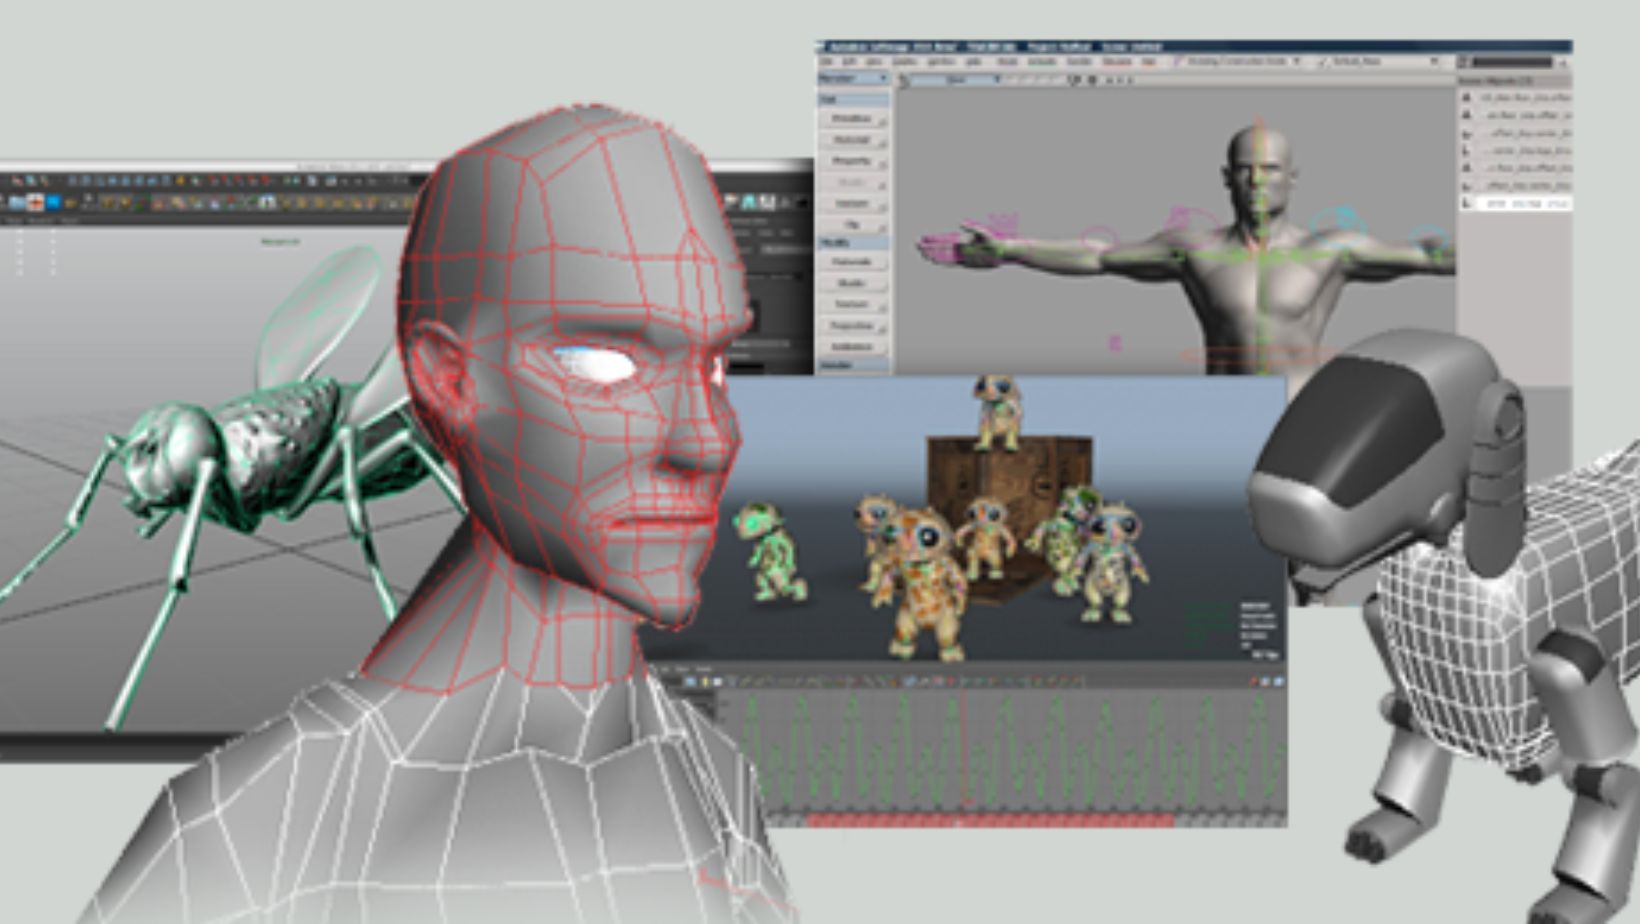Open the module selector dropdown above Get

[853, 78]
